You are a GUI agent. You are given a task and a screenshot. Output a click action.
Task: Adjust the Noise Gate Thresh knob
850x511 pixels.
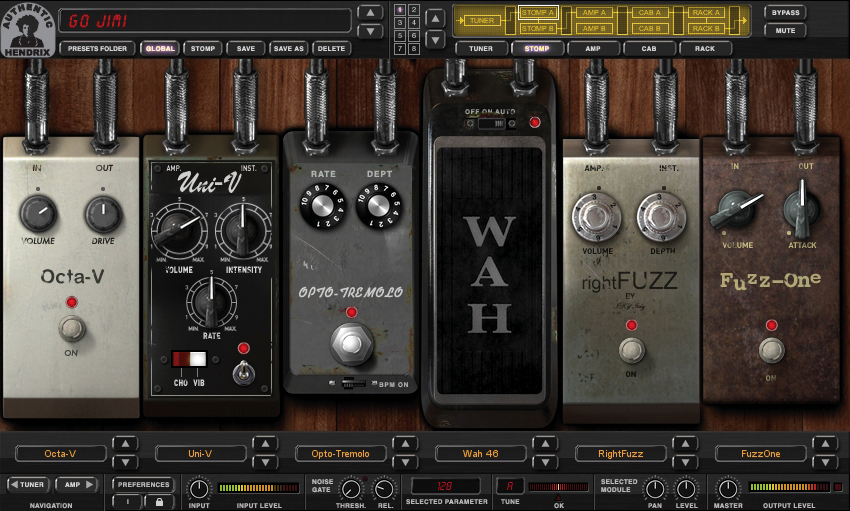click(x=350, y=490)
